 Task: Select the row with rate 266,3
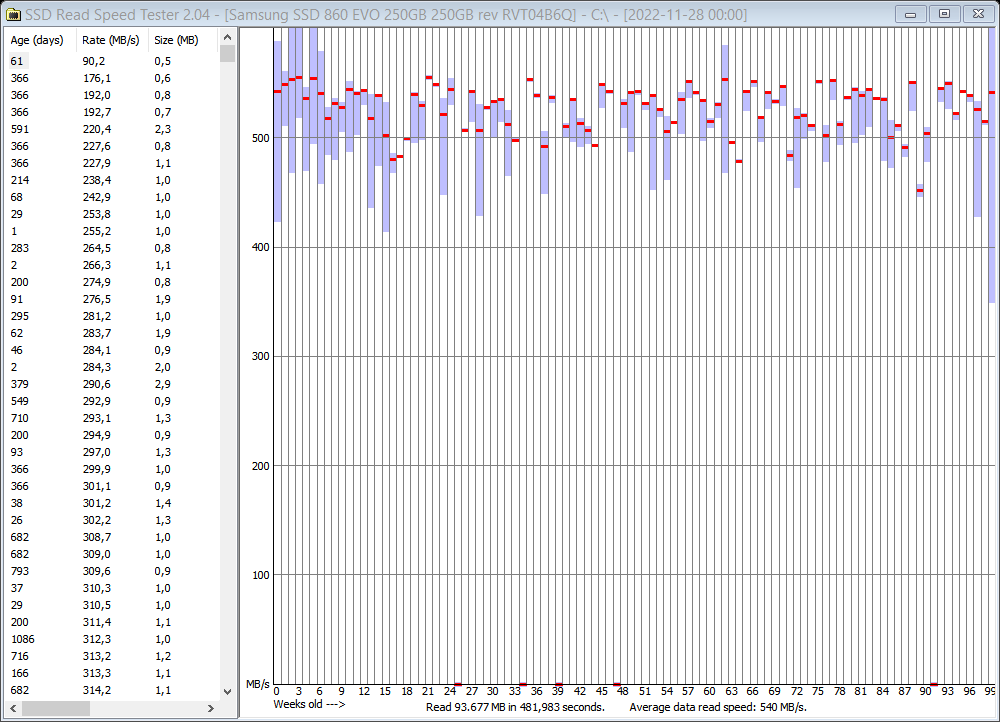[x=112, y=265]
